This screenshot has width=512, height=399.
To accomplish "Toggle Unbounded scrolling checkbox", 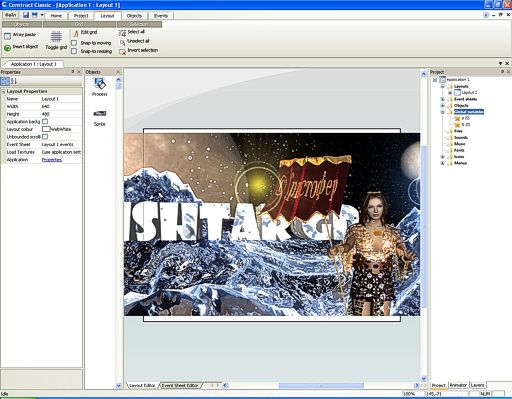I will pos(45,137).
